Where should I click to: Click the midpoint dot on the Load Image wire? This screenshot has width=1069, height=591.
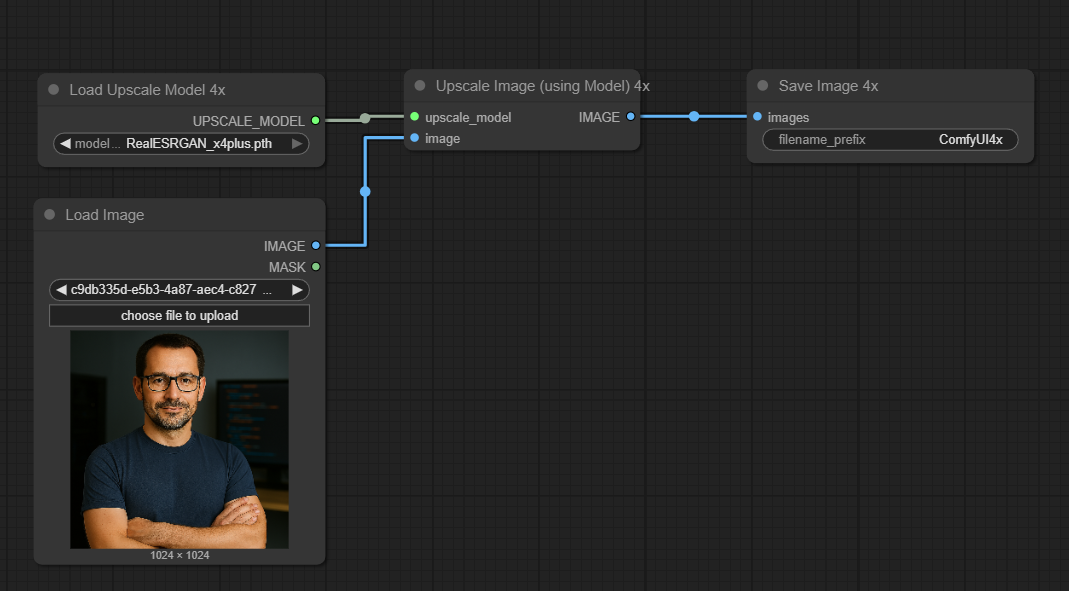(365, 191)
